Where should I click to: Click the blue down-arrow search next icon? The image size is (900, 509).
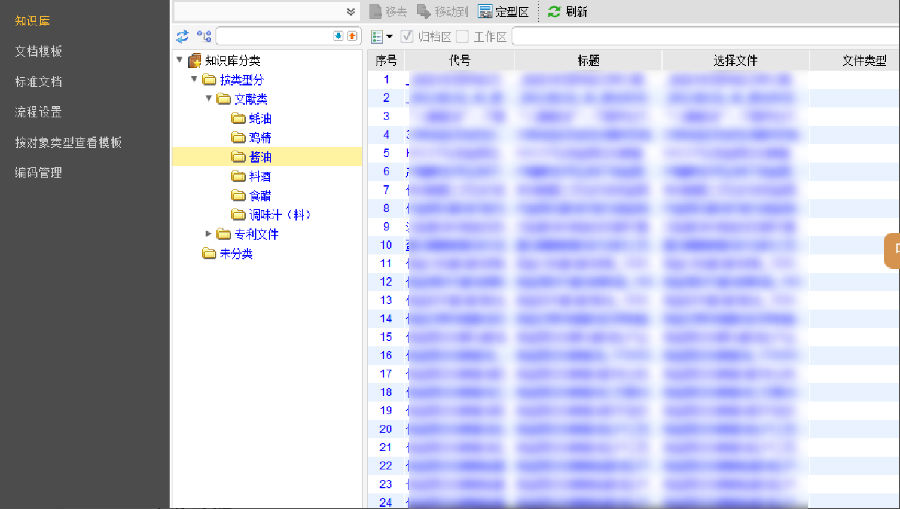coord(338,36)
